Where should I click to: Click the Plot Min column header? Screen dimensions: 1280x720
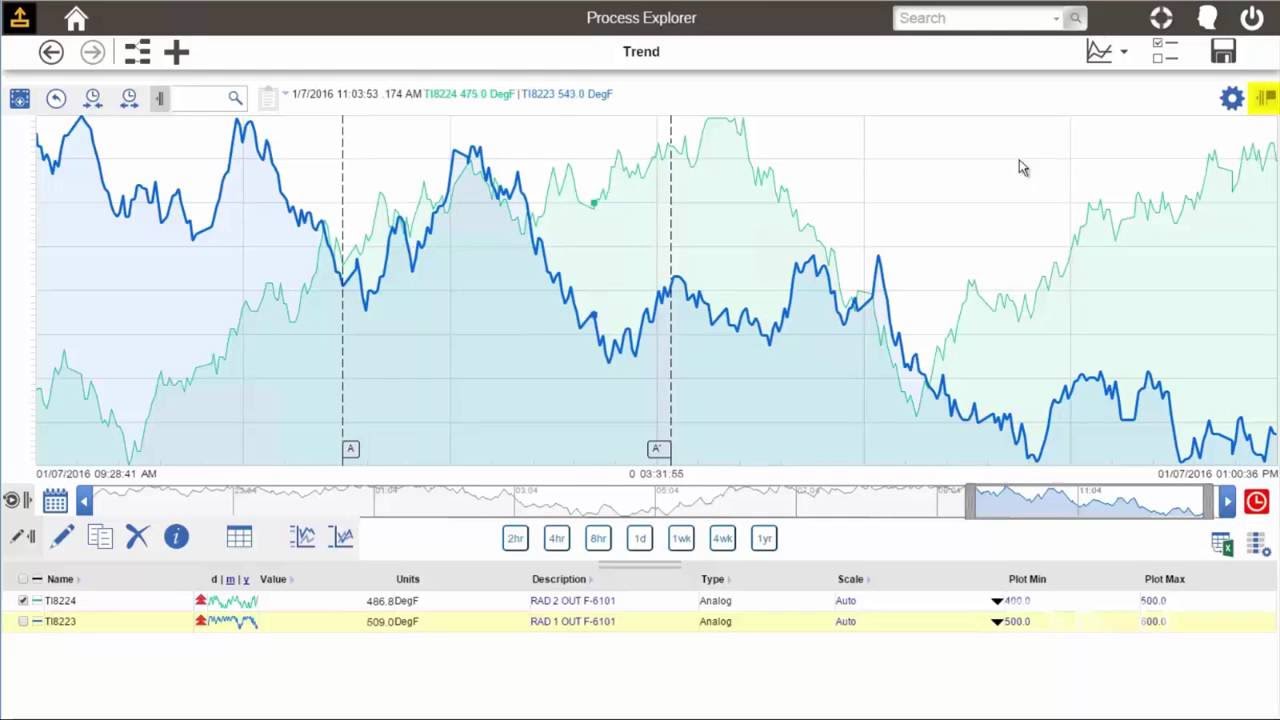(1027, 579)
